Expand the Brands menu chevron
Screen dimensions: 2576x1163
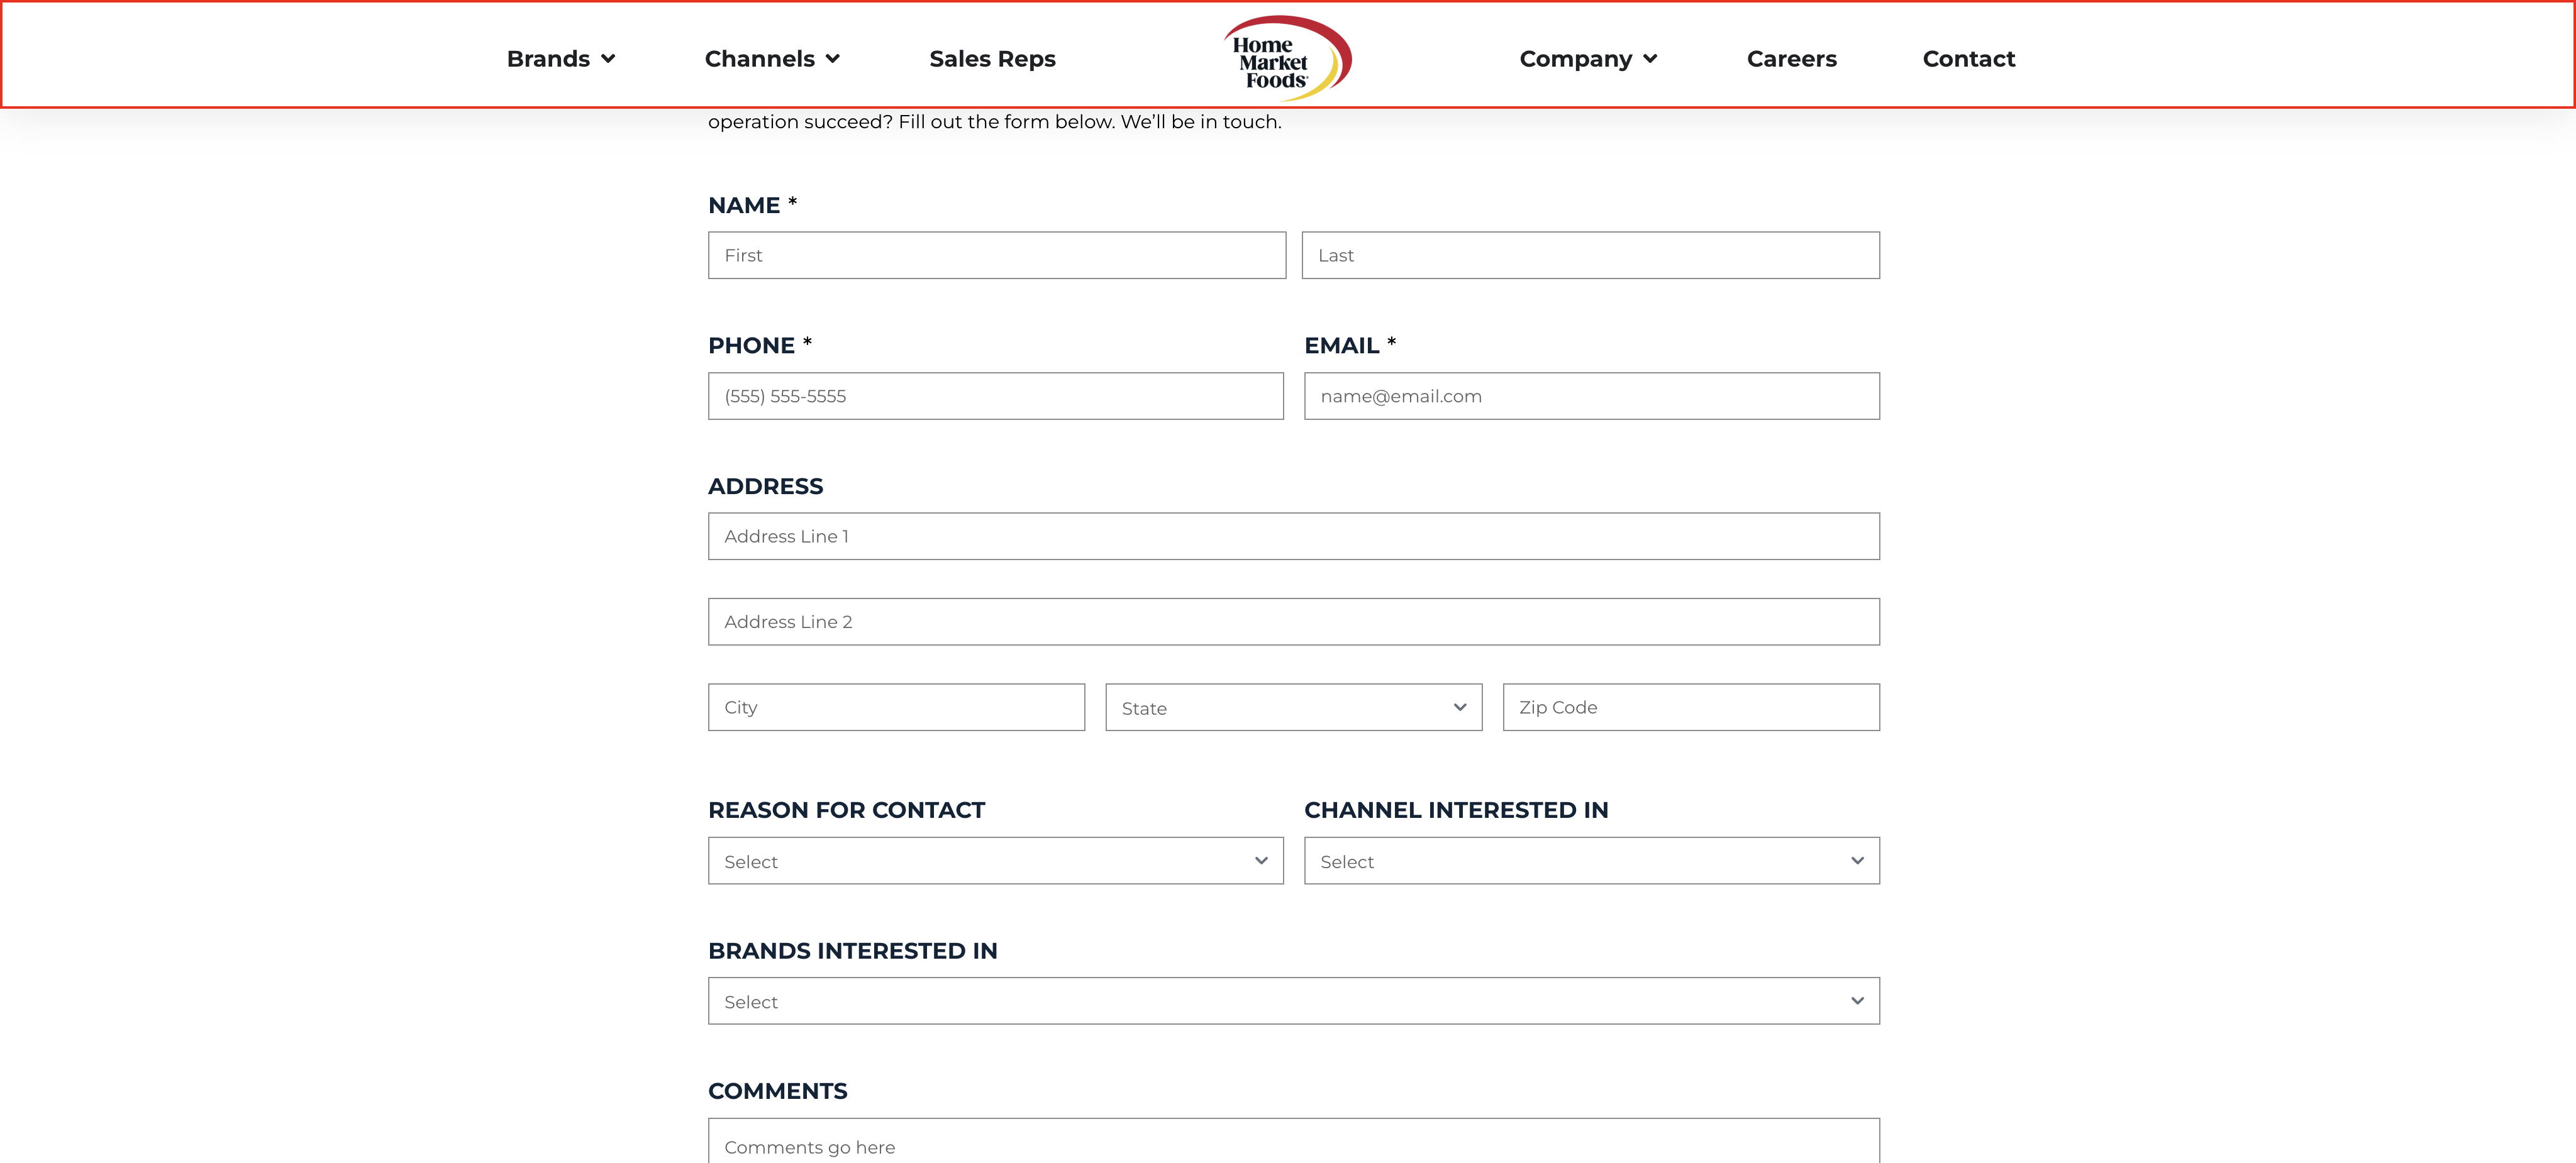pyautogui.click(x=608, y=59)
